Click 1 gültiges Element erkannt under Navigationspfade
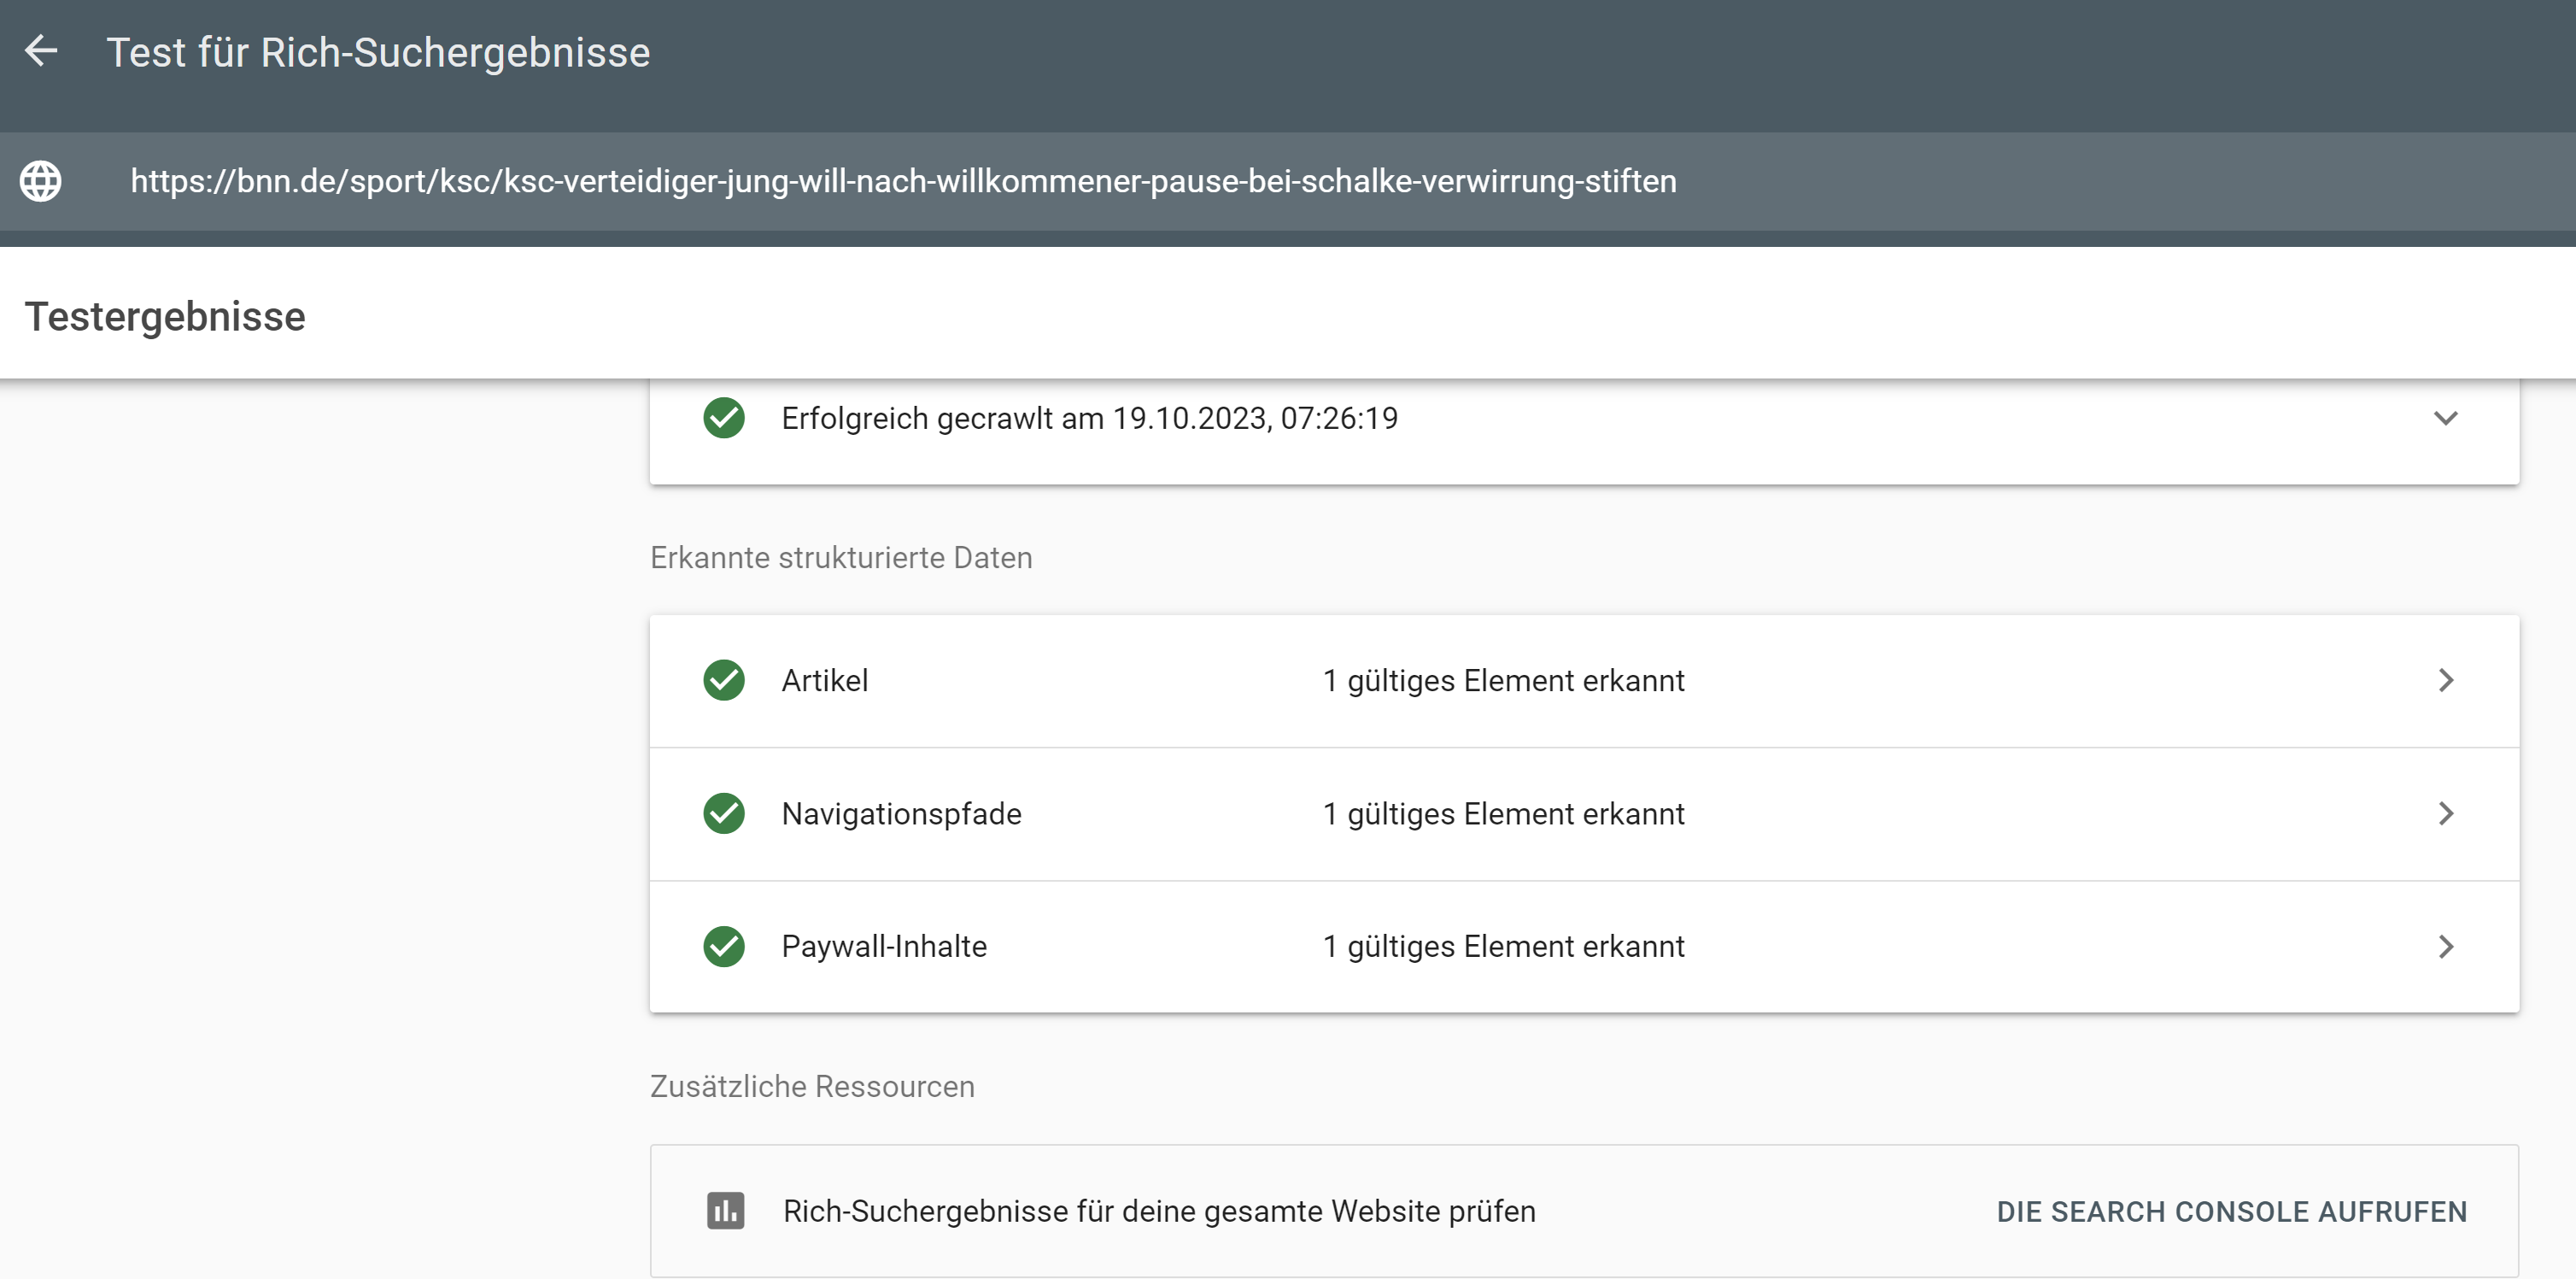Screen dimensions: 2576x1279 [x=1504, y=813]
